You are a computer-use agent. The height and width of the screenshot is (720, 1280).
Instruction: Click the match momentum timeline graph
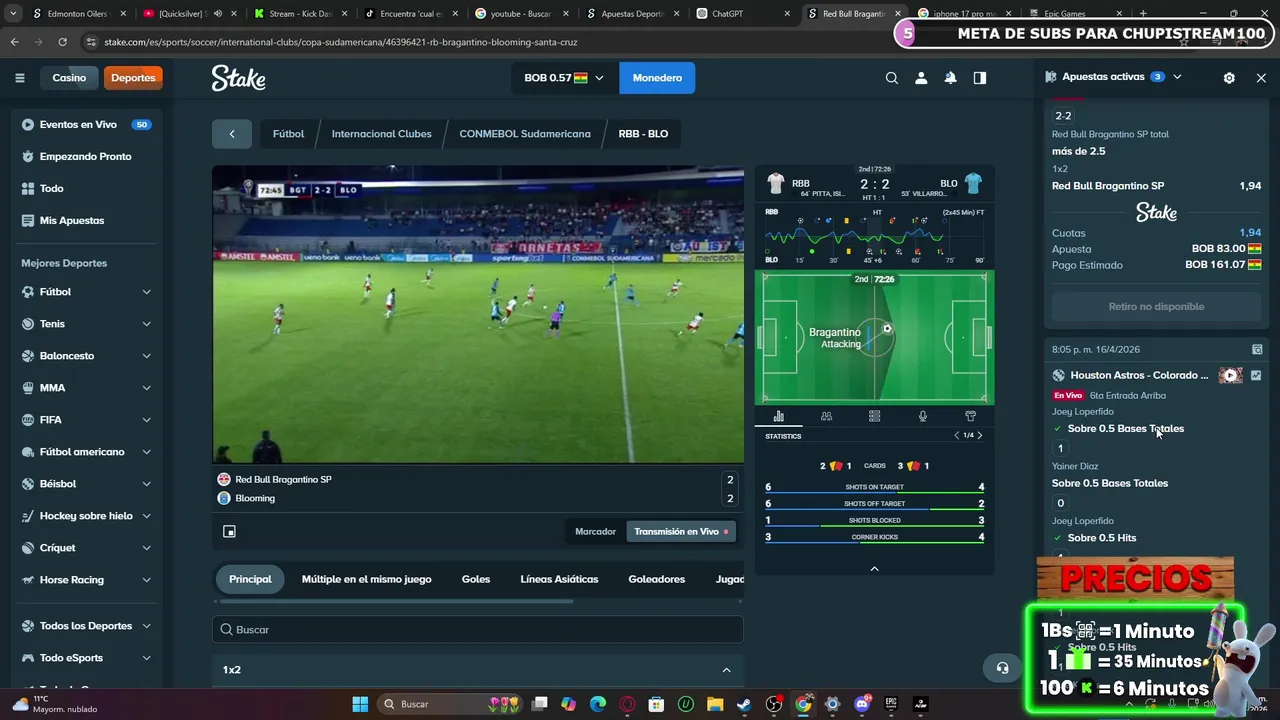coord(874,236)
